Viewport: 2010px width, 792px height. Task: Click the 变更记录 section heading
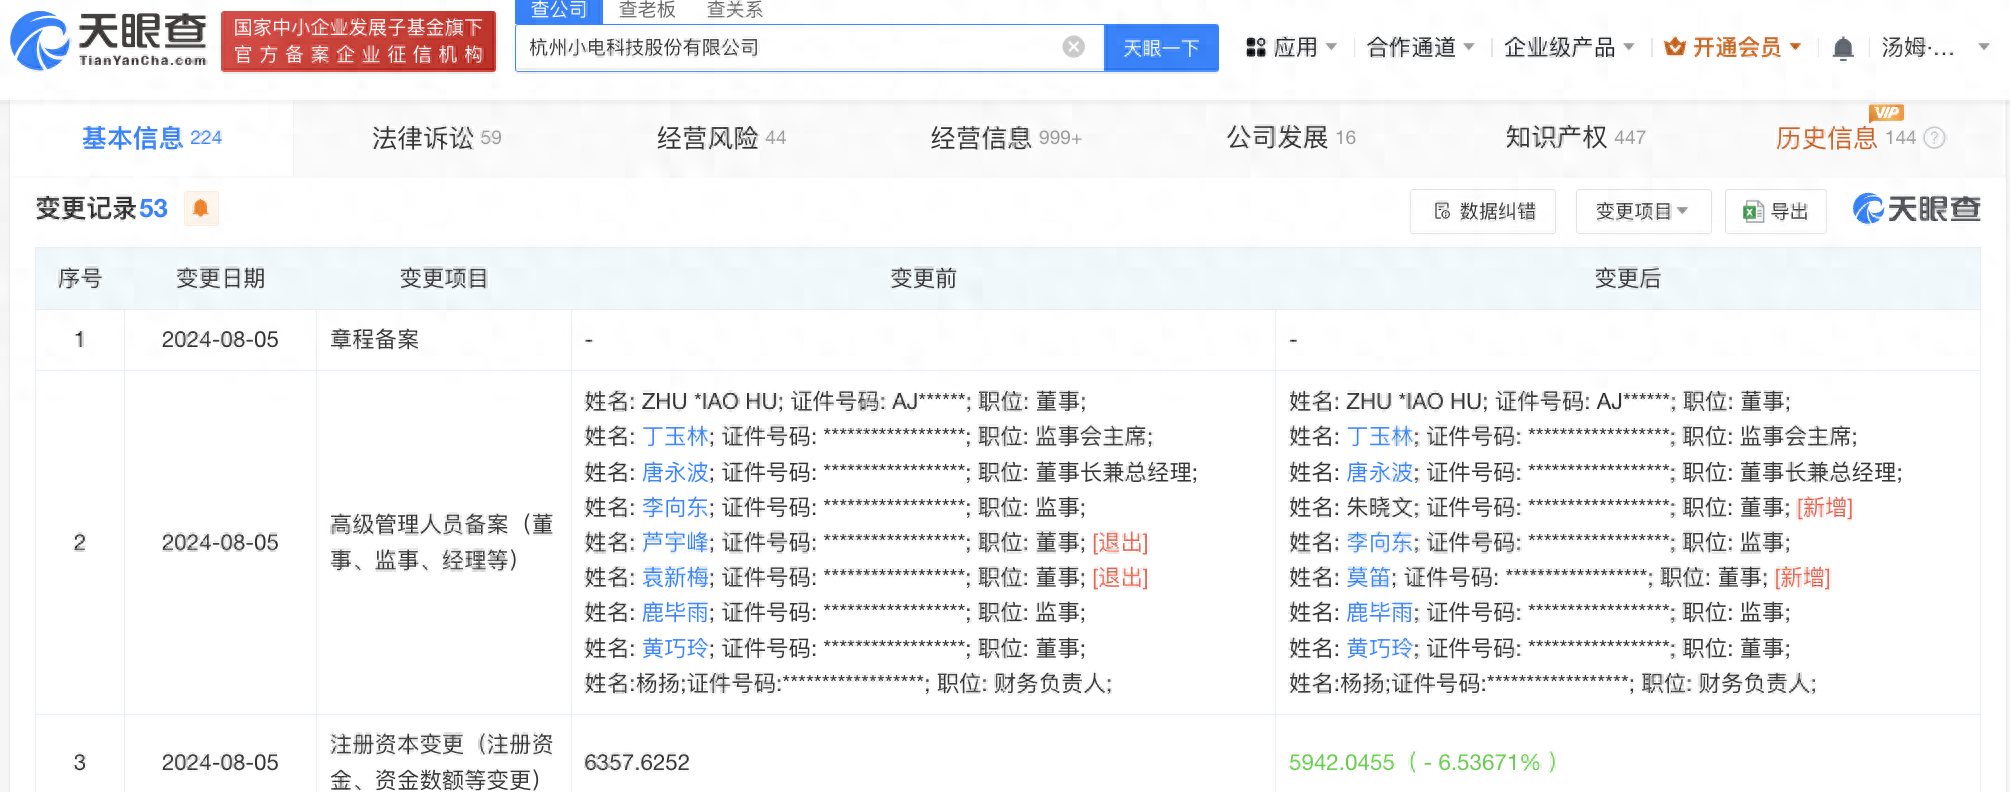click(x=101, y=208)
